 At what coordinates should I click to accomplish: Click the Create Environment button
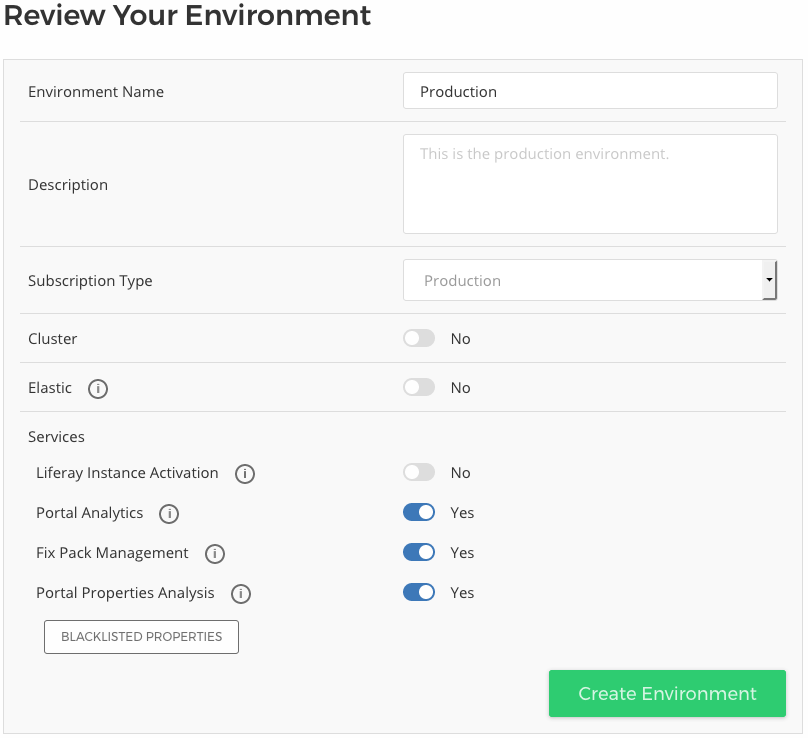pyautogui.click(x=667, y=693)
